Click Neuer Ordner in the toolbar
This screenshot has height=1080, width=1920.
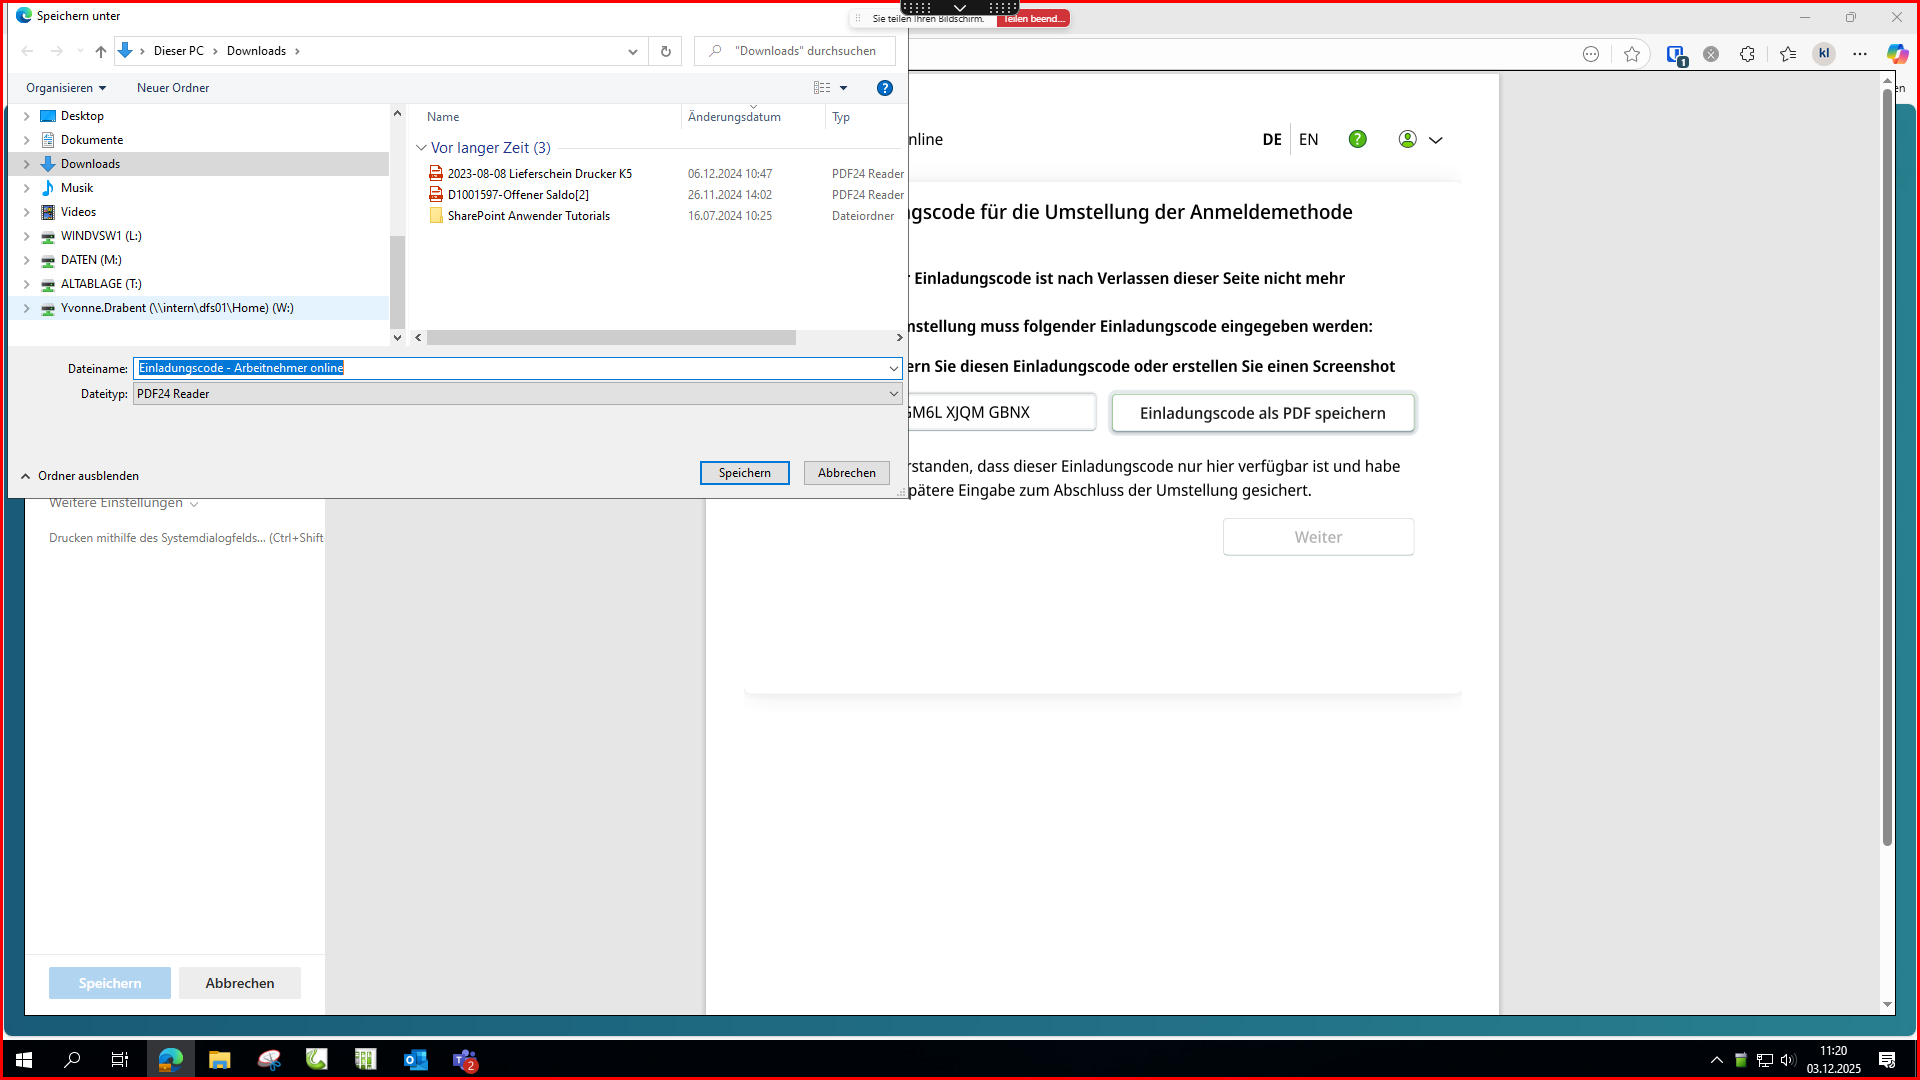pos(173,88)
